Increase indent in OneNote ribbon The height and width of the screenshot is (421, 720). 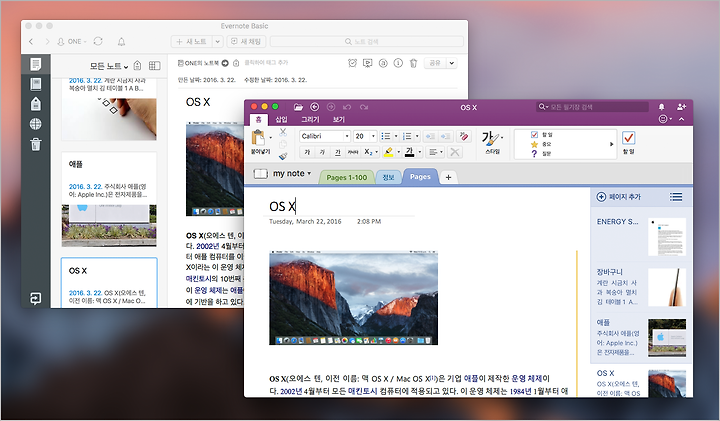click(x=445, y=136)
